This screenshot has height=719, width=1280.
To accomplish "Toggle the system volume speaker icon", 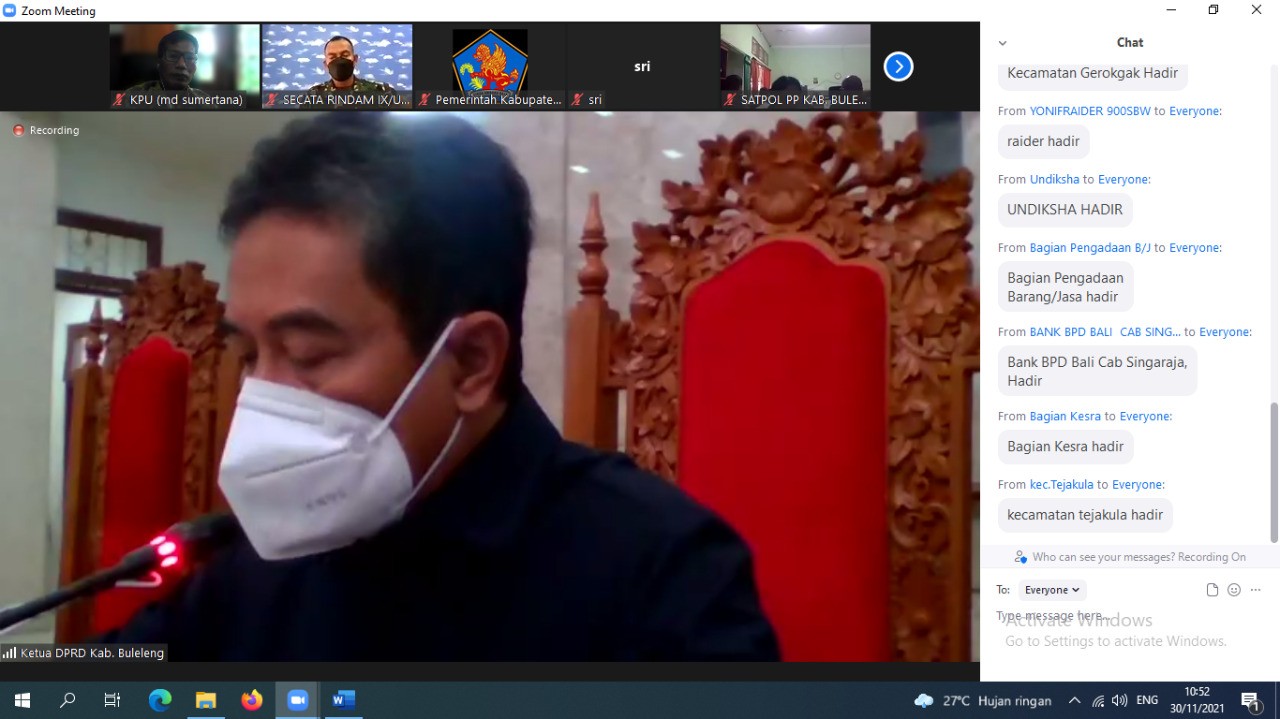I will coord(1119,701).
